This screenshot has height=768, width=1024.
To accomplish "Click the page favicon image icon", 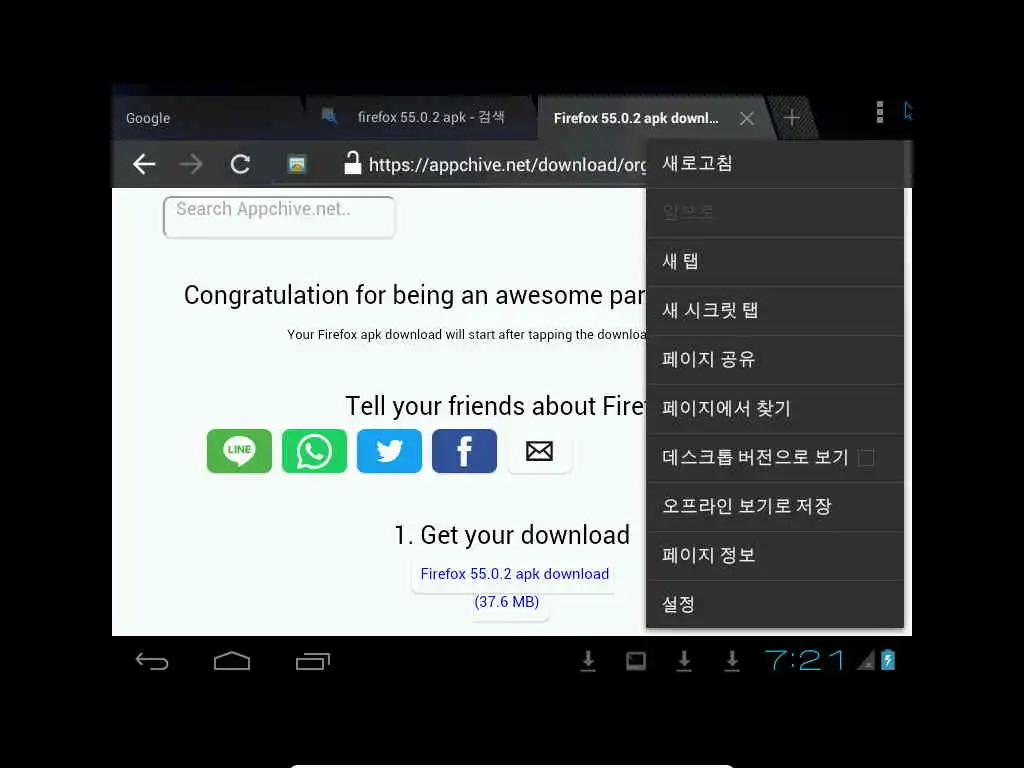I will click(296, 164).
